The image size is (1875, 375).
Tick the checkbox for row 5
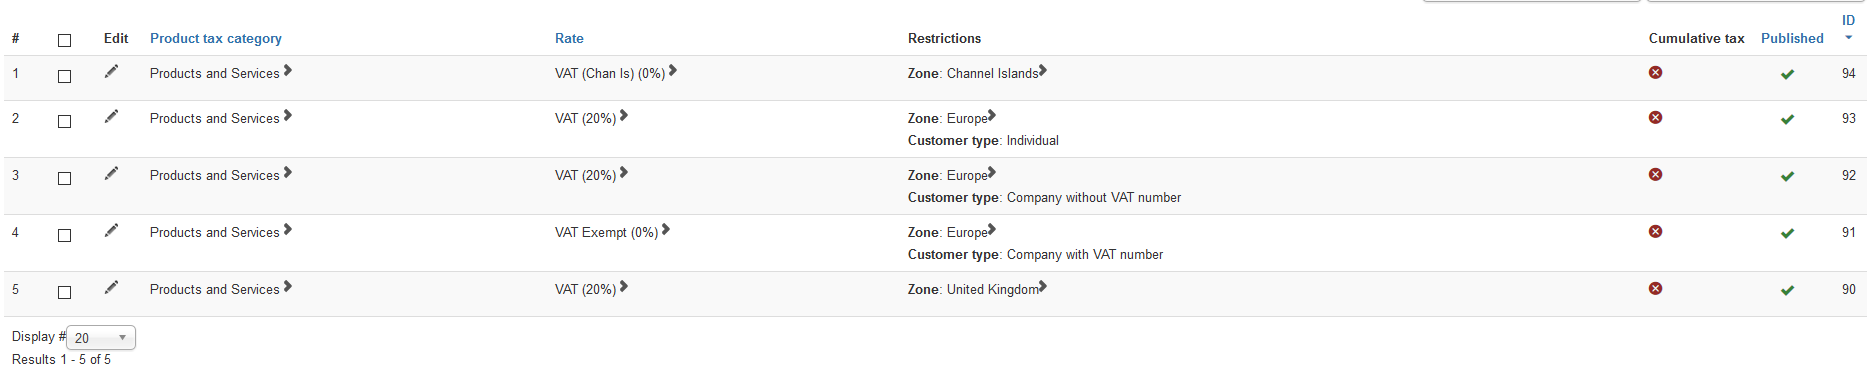click(65, 292)
